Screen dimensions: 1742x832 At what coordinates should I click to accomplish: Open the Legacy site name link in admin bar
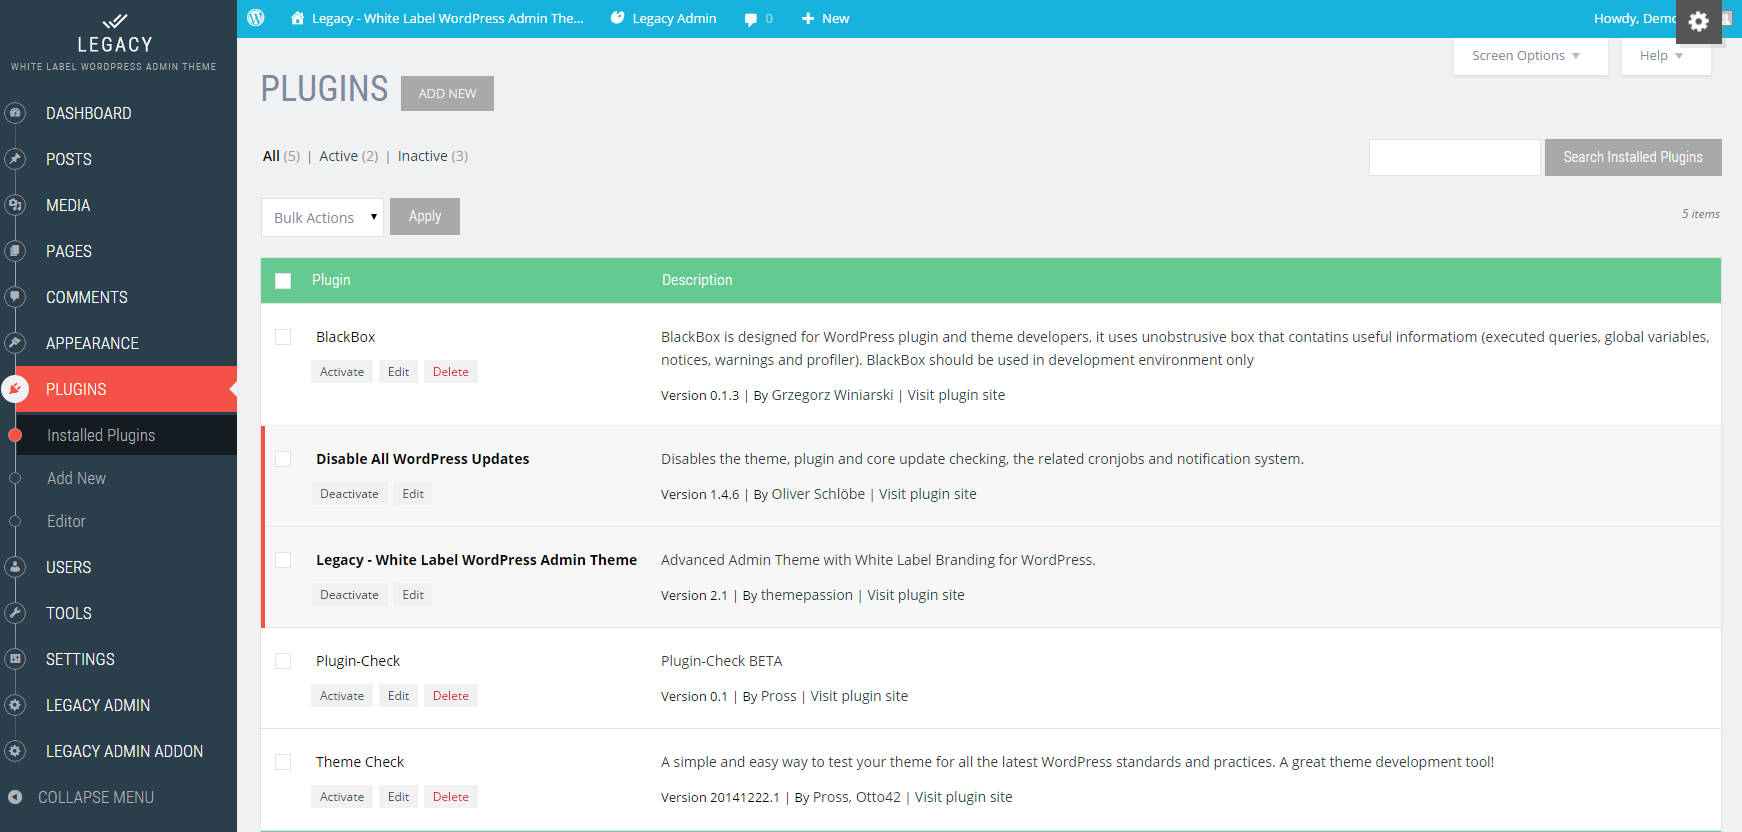click(x=448, y=18)
